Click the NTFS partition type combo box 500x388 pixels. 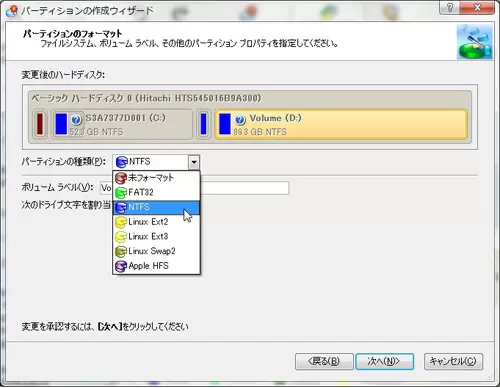(156, 162)
